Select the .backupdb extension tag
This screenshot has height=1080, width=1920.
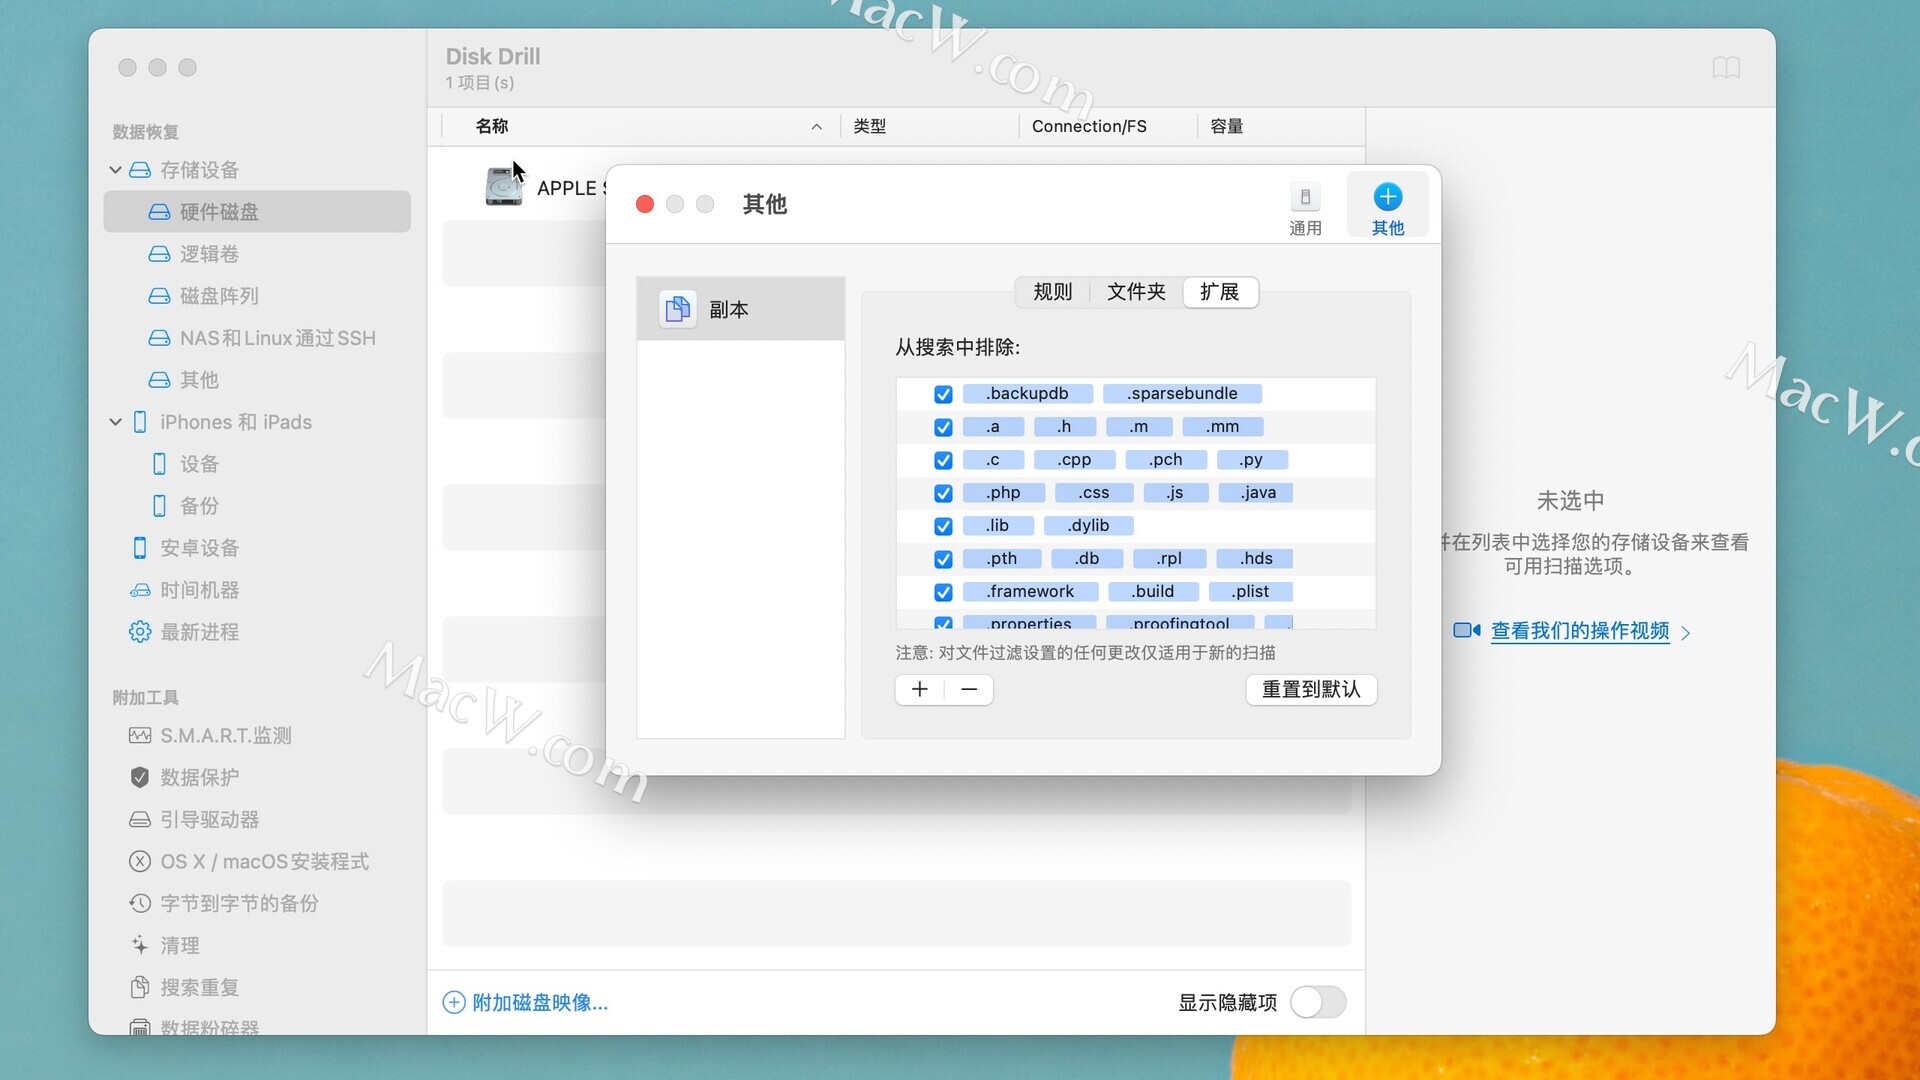click(x=1027, y=394)
